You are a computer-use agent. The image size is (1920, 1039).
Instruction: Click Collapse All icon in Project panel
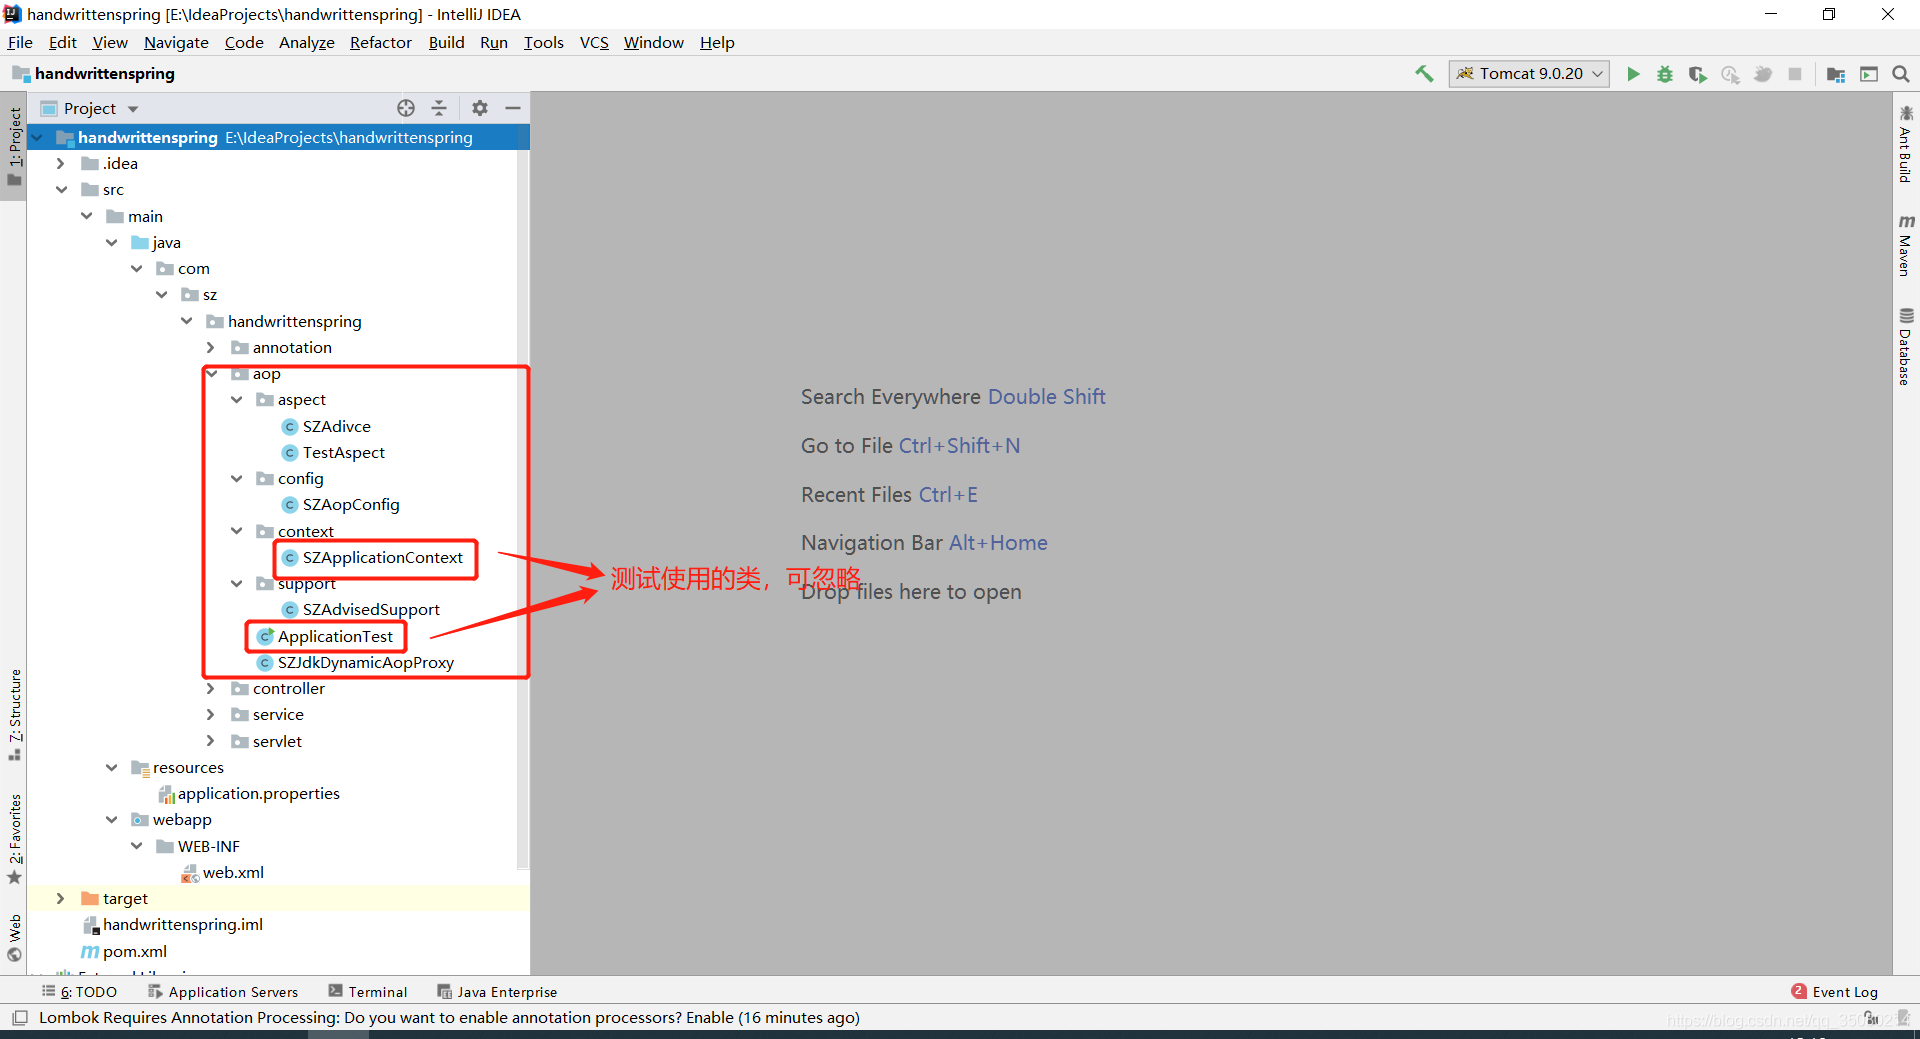(x=439, y=108)
